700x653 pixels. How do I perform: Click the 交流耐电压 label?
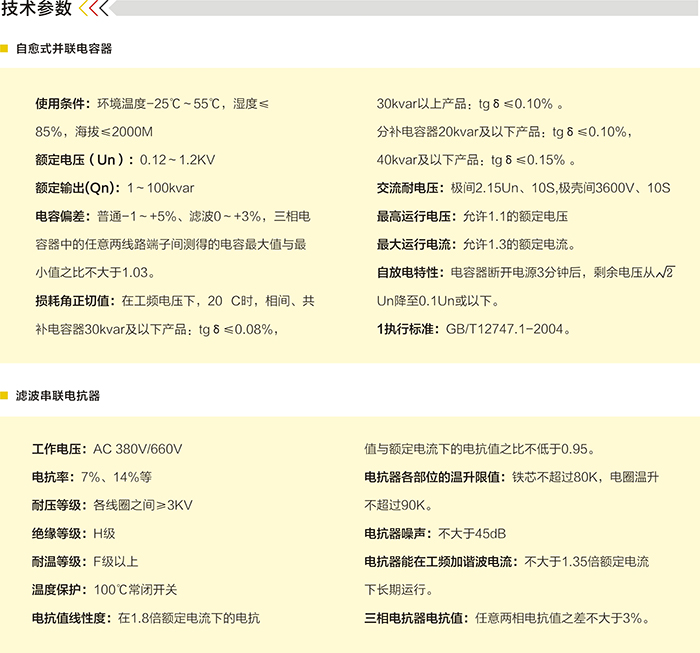pyautogui.click(x=409, y=188)
